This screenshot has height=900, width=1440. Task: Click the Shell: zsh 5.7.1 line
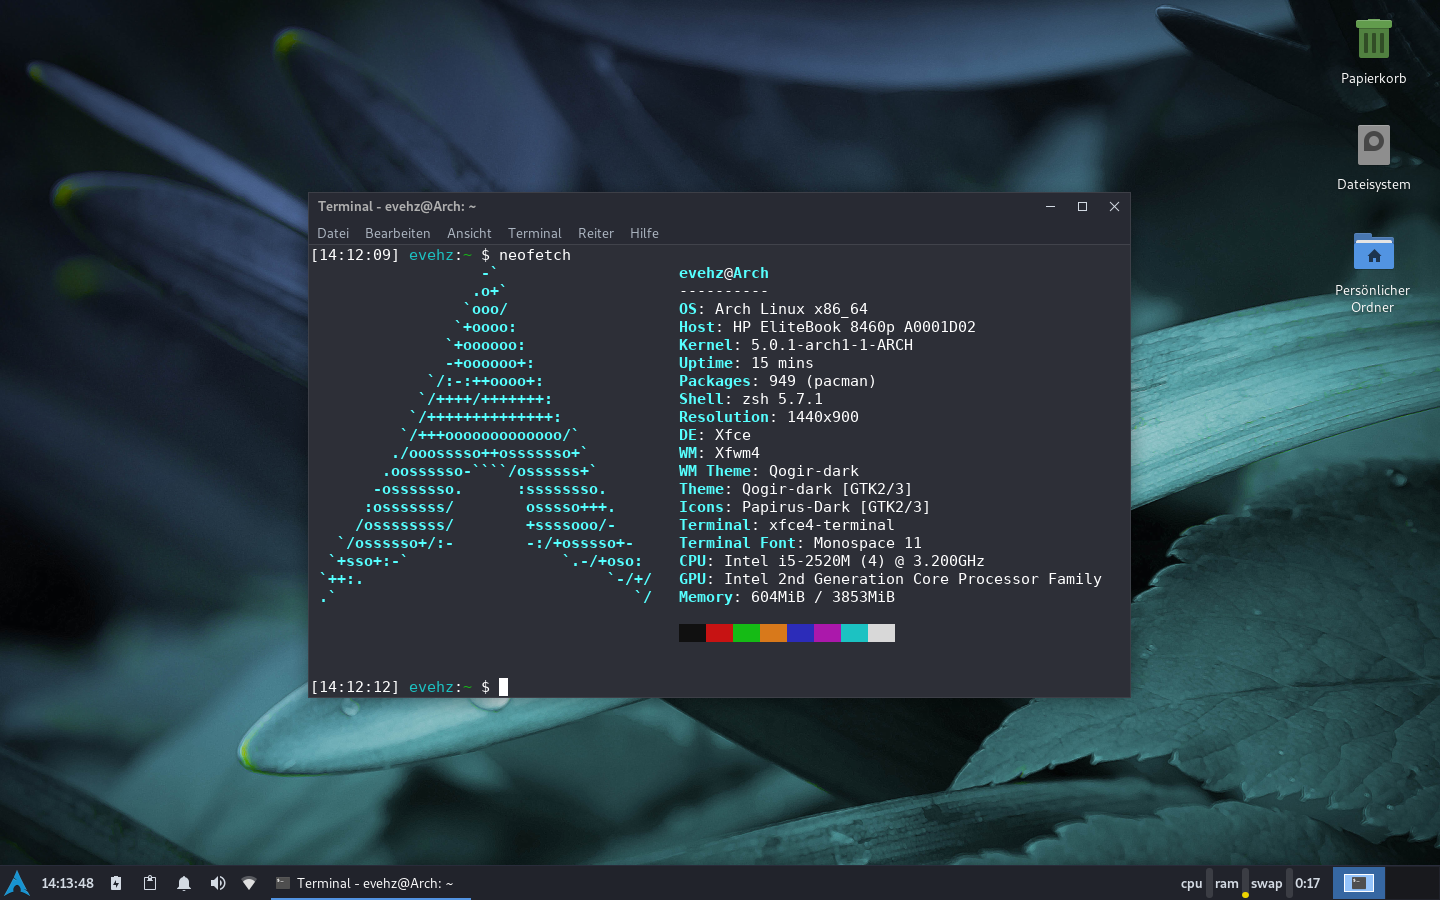(x=751, y=399)
